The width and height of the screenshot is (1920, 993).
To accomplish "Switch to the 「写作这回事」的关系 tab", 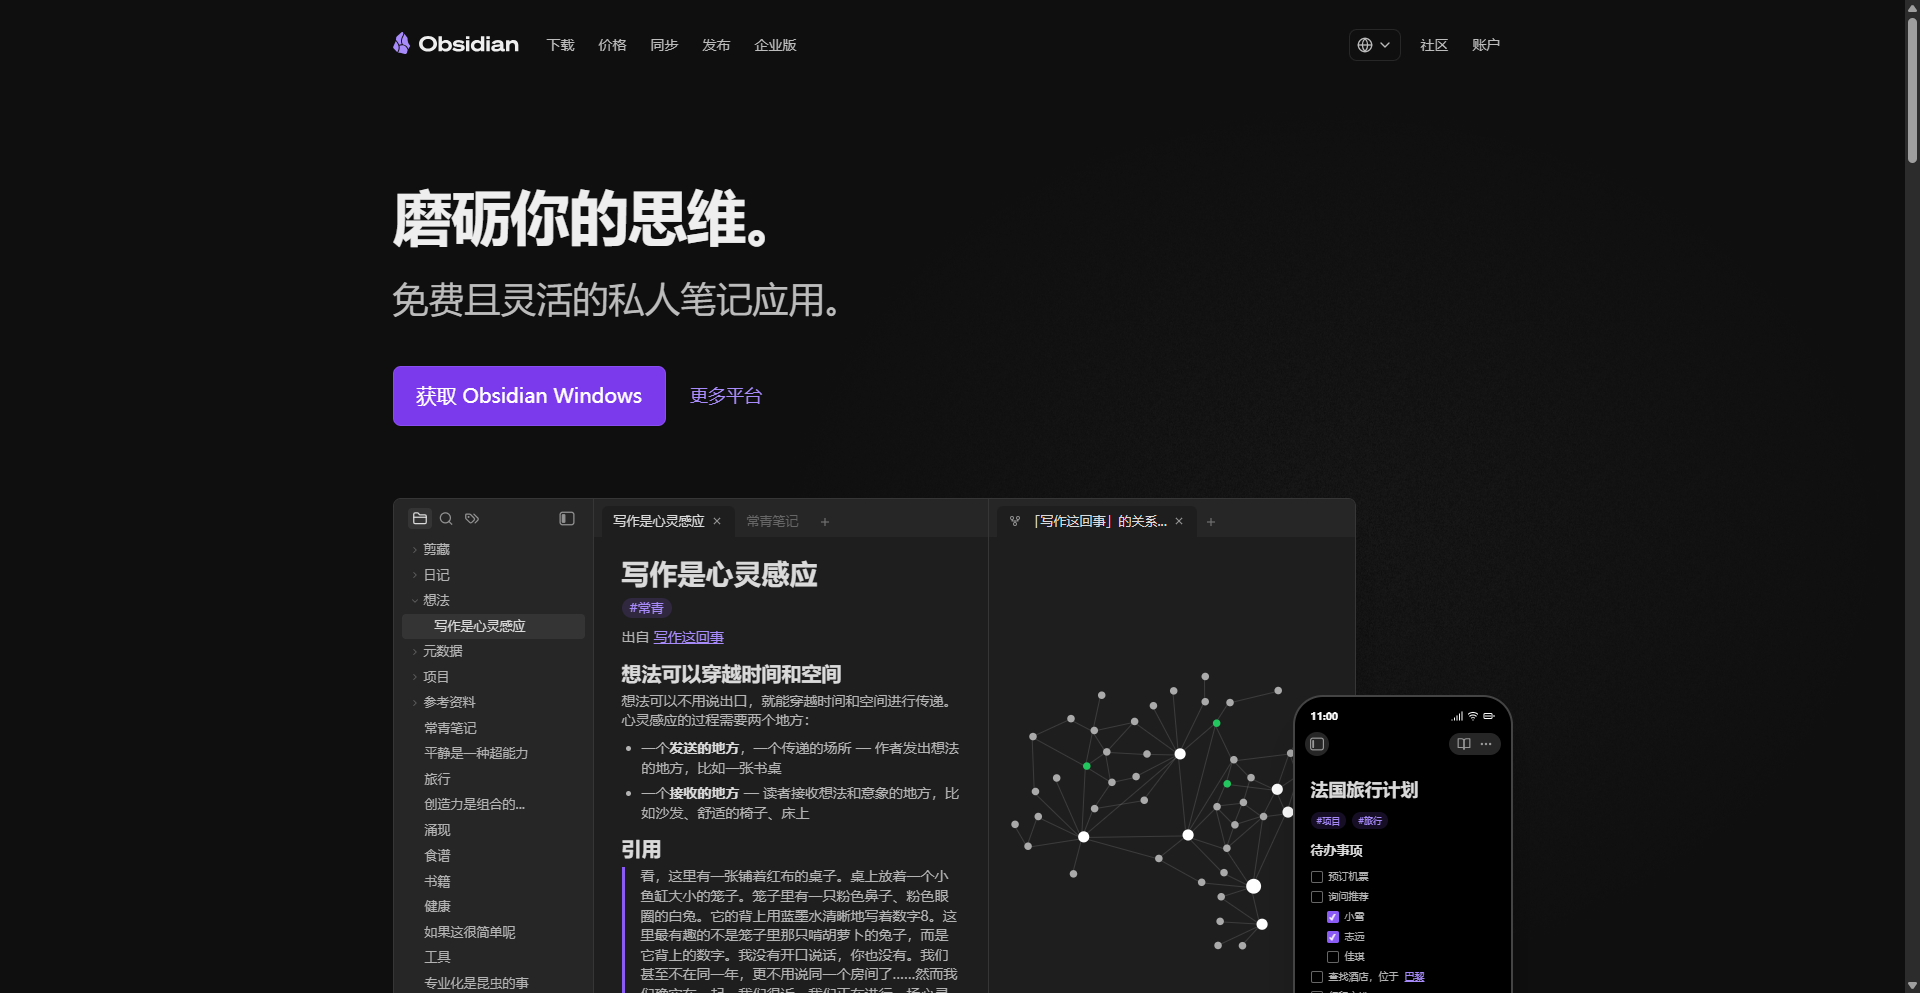I will point(1100,521).
